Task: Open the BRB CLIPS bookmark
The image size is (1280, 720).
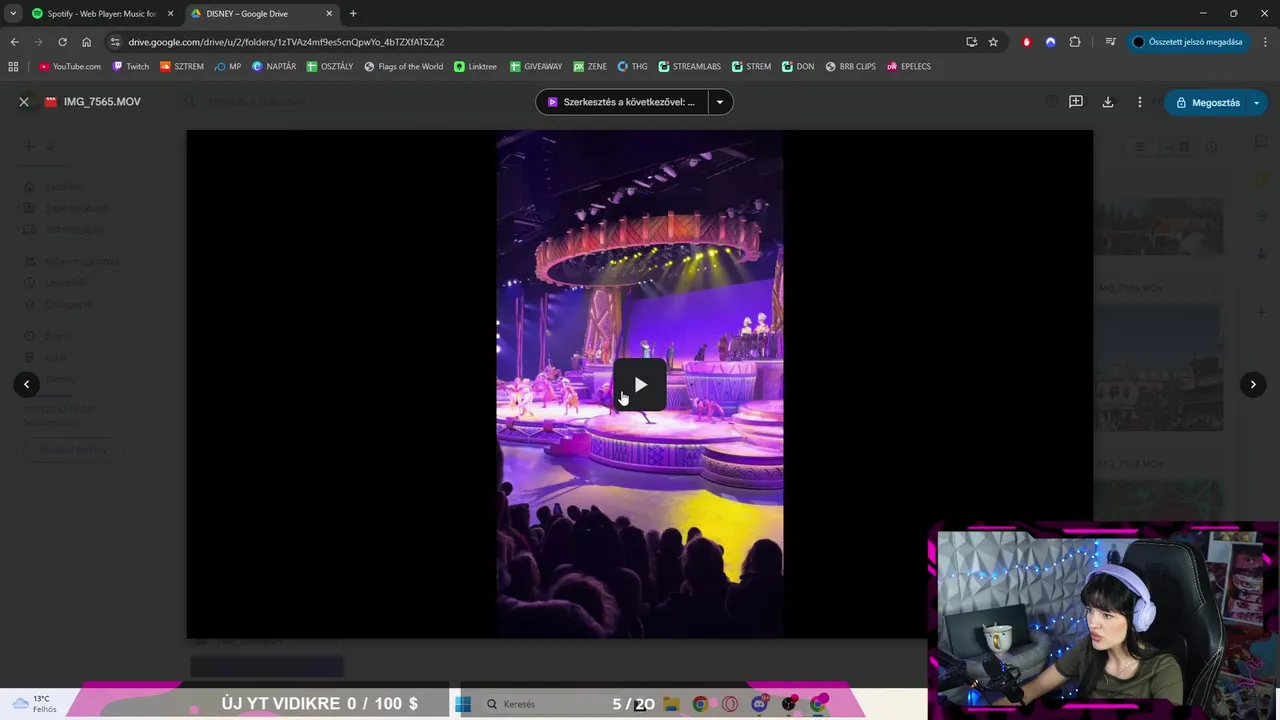Action: coord(850,67)
